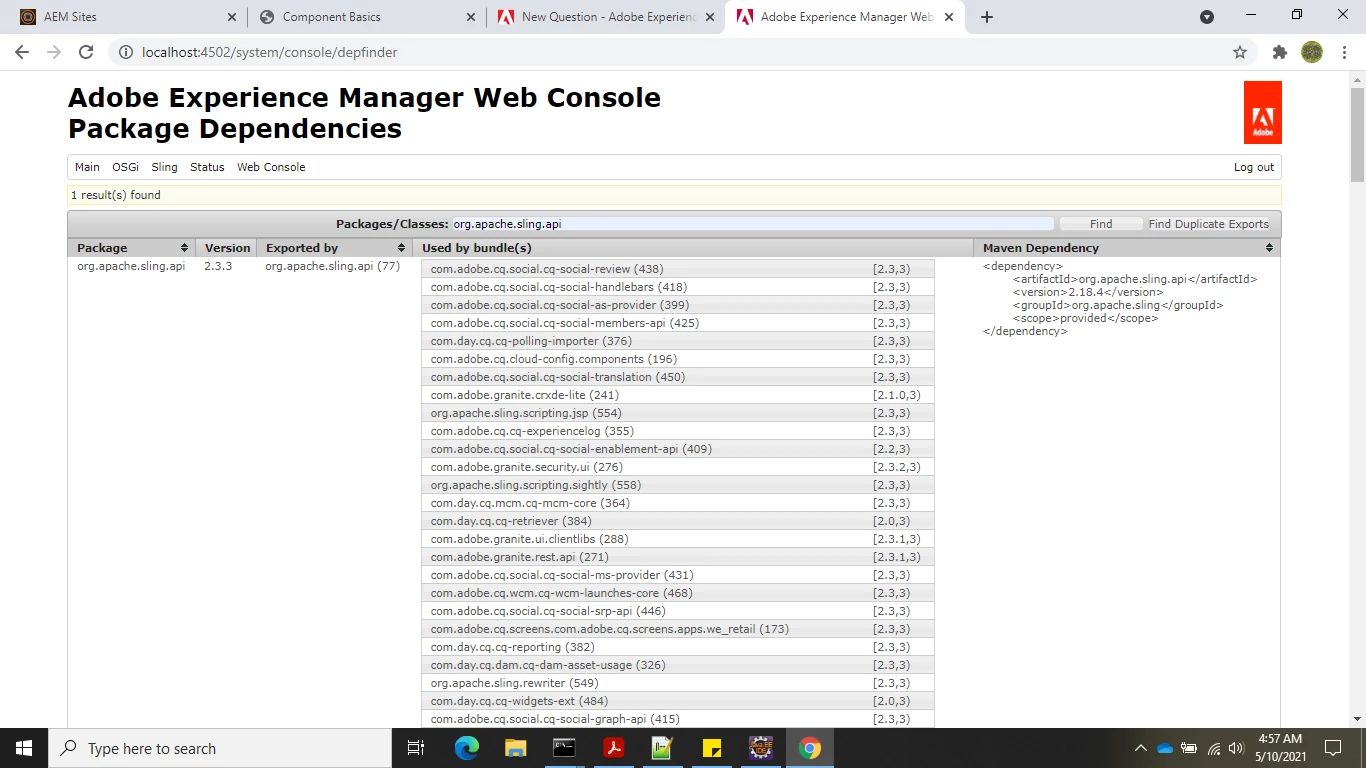Open Adobe Acrobat from the taskbar
This screenshot has width=1366, height=768.
(613, 748)
